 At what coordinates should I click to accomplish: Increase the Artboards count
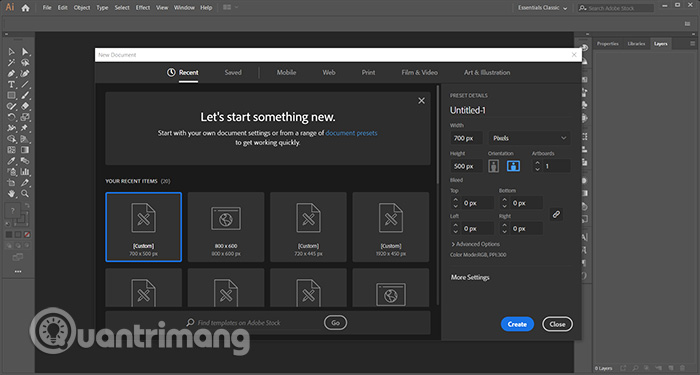[537, 163]
